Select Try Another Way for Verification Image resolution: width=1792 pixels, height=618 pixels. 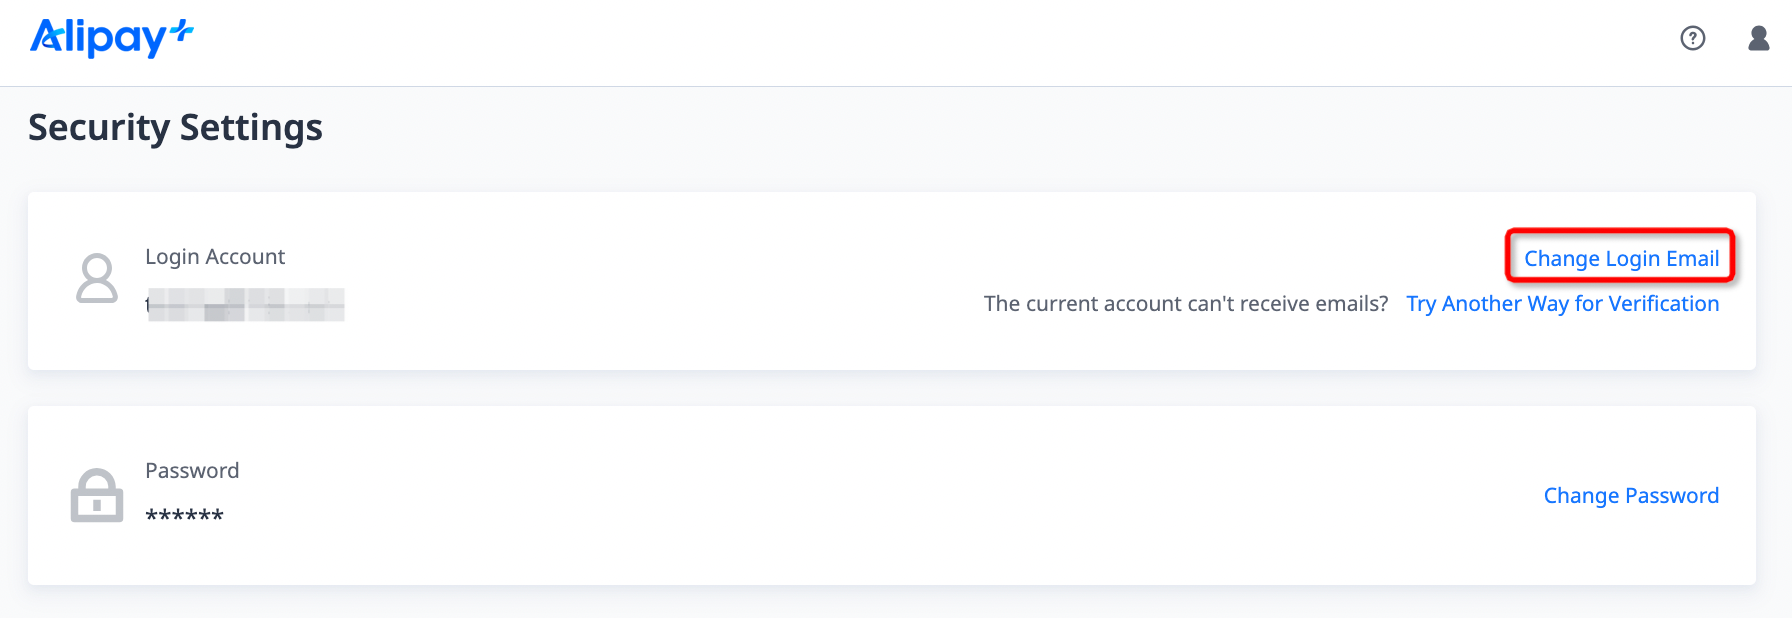[1562, 304]
